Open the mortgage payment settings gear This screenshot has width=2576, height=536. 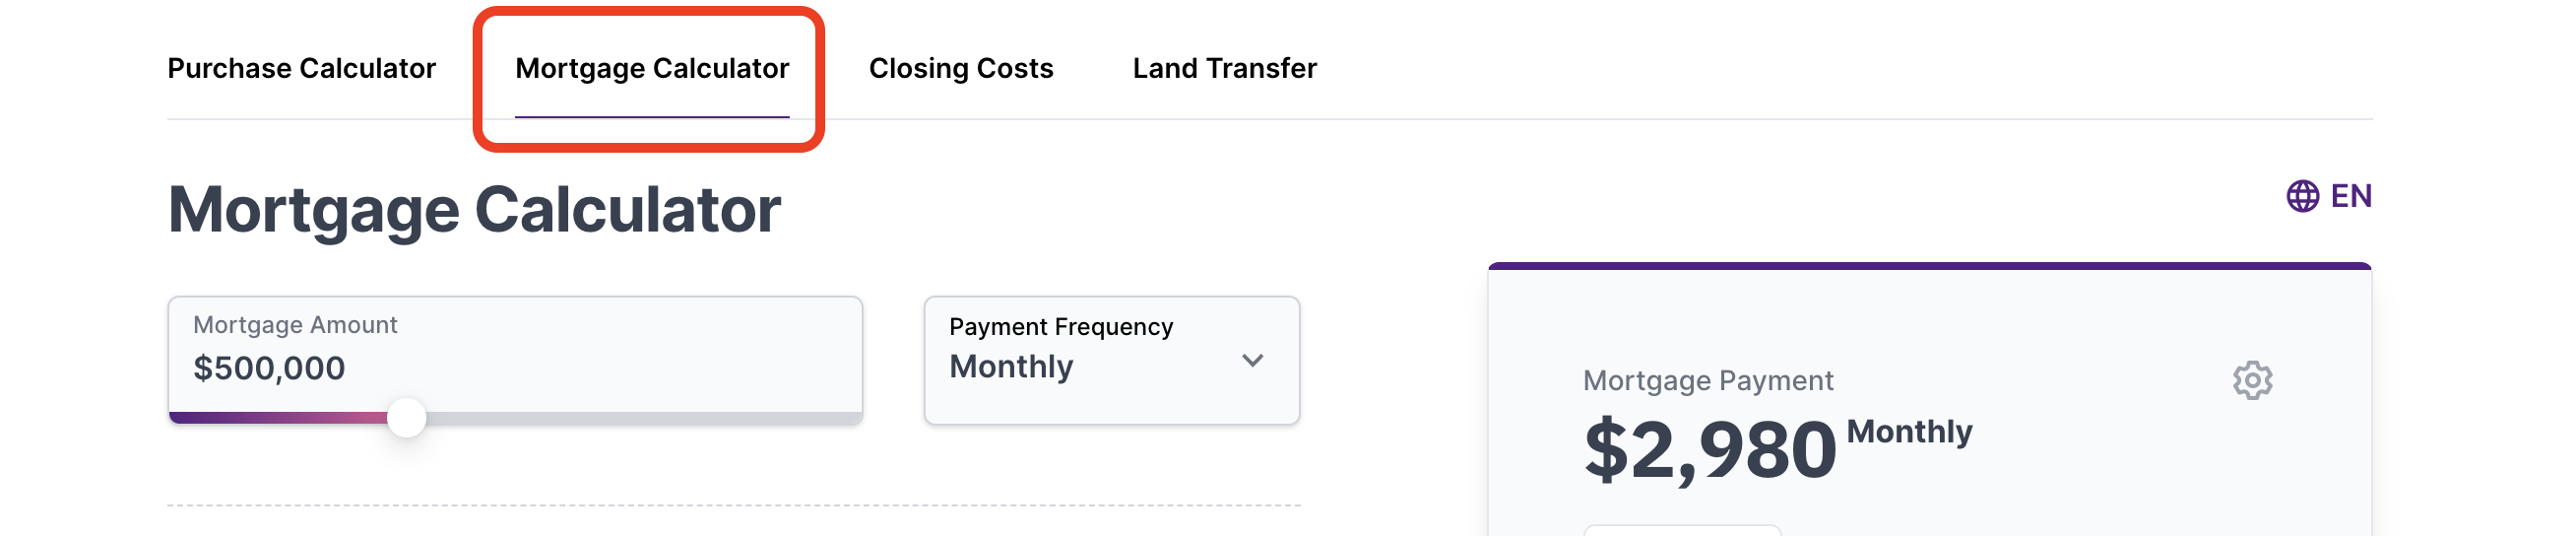pos(2252,380)
